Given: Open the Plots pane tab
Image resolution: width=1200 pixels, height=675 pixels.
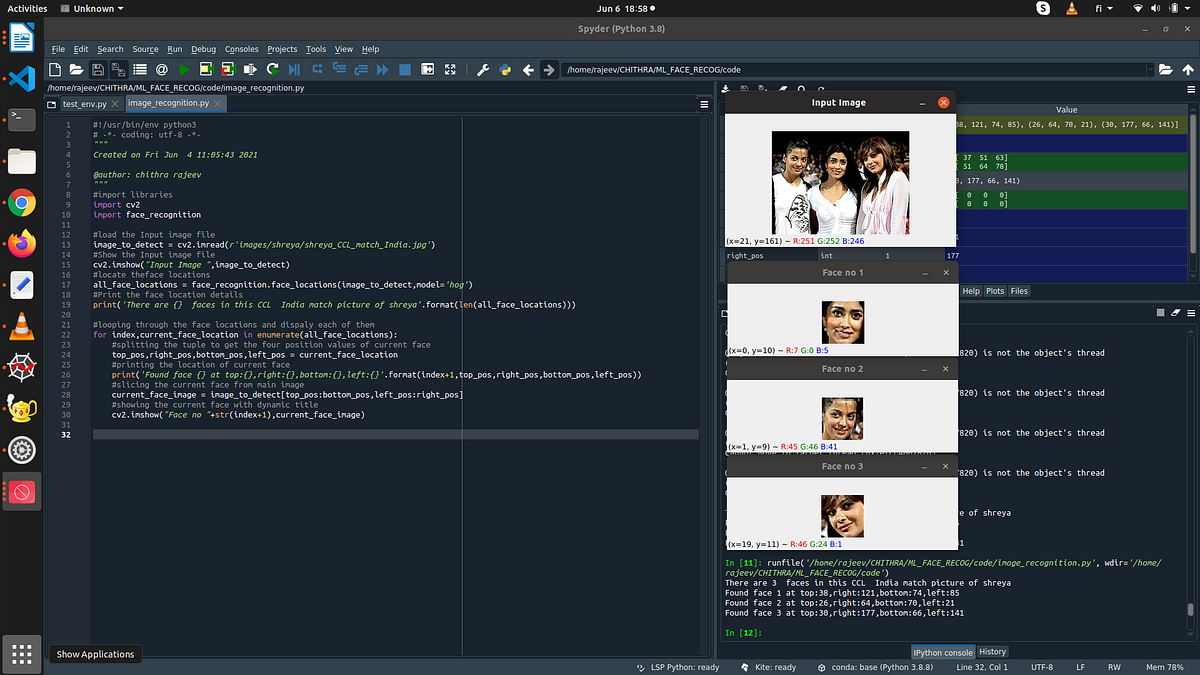Looking at the screenshot, I should click(x=995, y=290).
